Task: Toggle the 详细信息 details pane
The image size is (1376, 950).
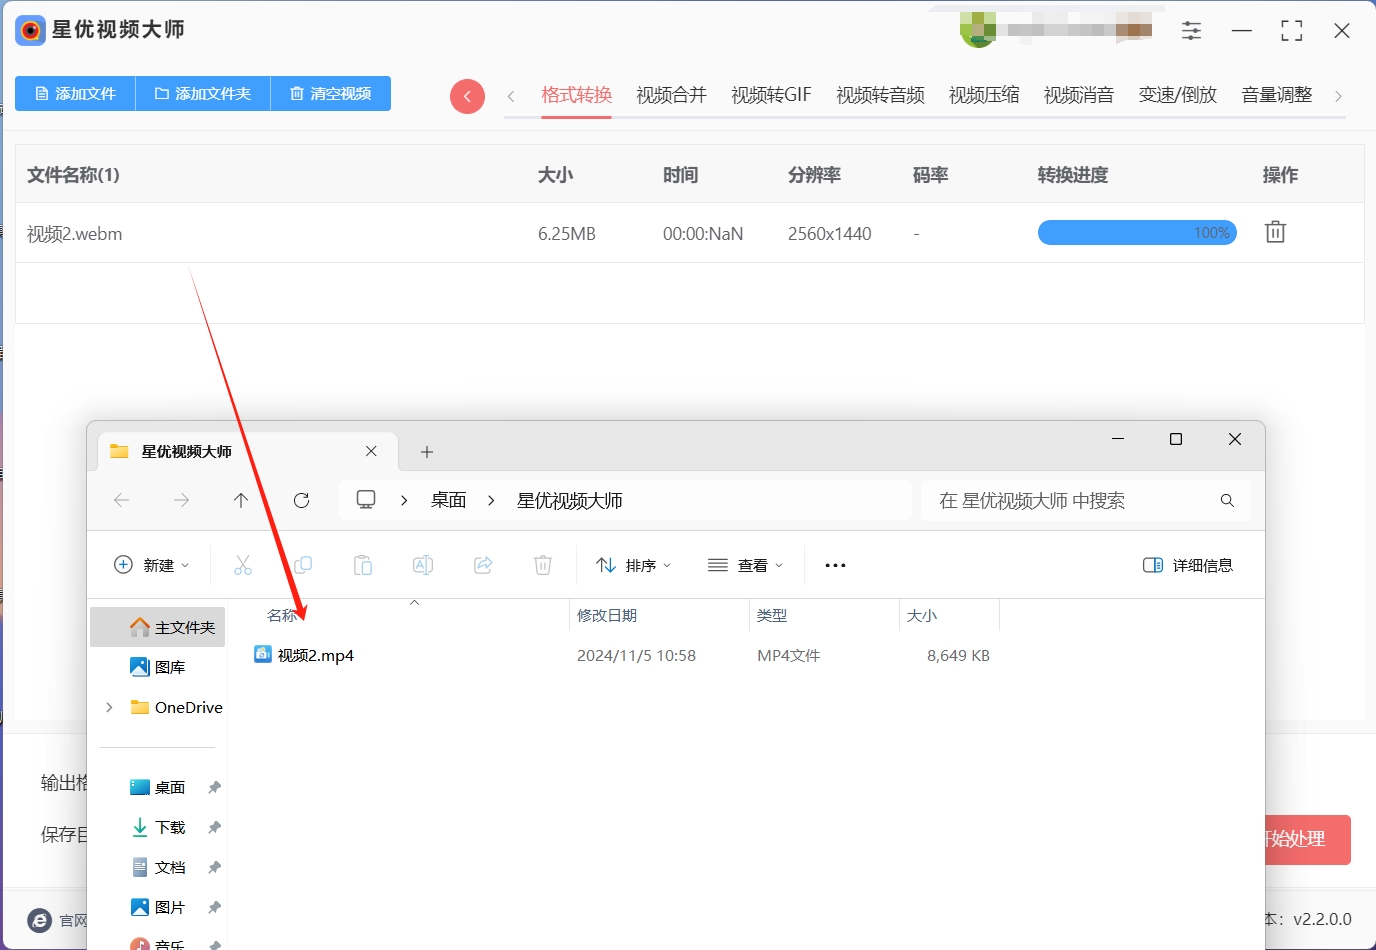Action: [x=1187, y=565]
